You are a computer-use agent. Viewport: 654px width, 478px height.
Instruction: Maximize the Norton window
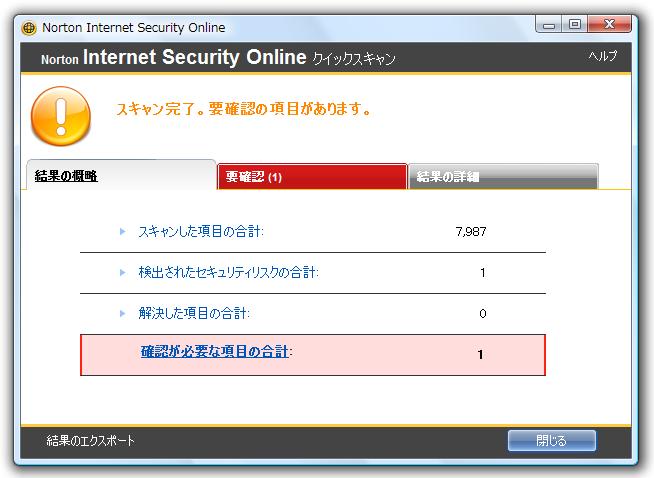pyautogui.click(x=575, y=25)
